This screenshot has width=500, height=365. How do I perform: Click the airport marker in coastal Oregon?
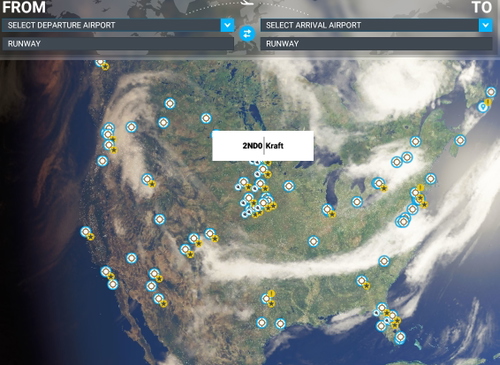(102, 161)
